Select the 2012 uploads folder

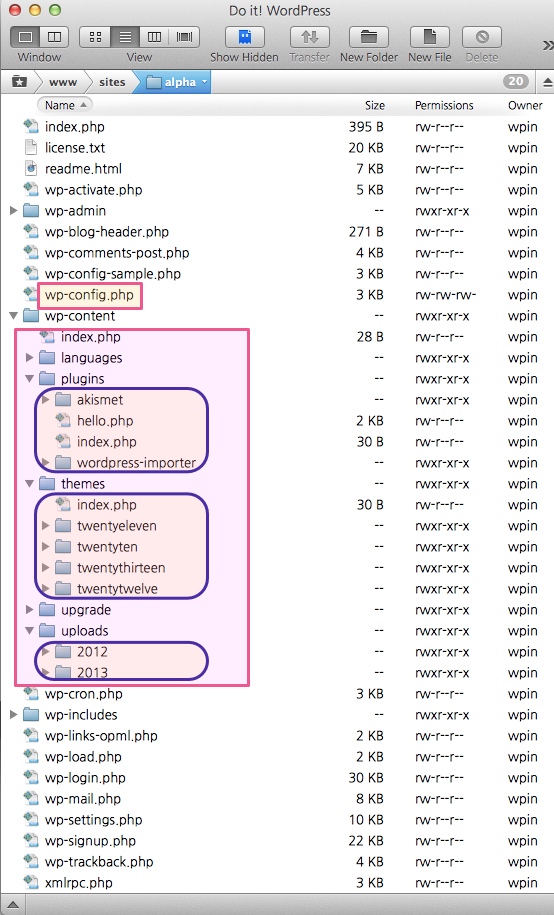(92, 652)
